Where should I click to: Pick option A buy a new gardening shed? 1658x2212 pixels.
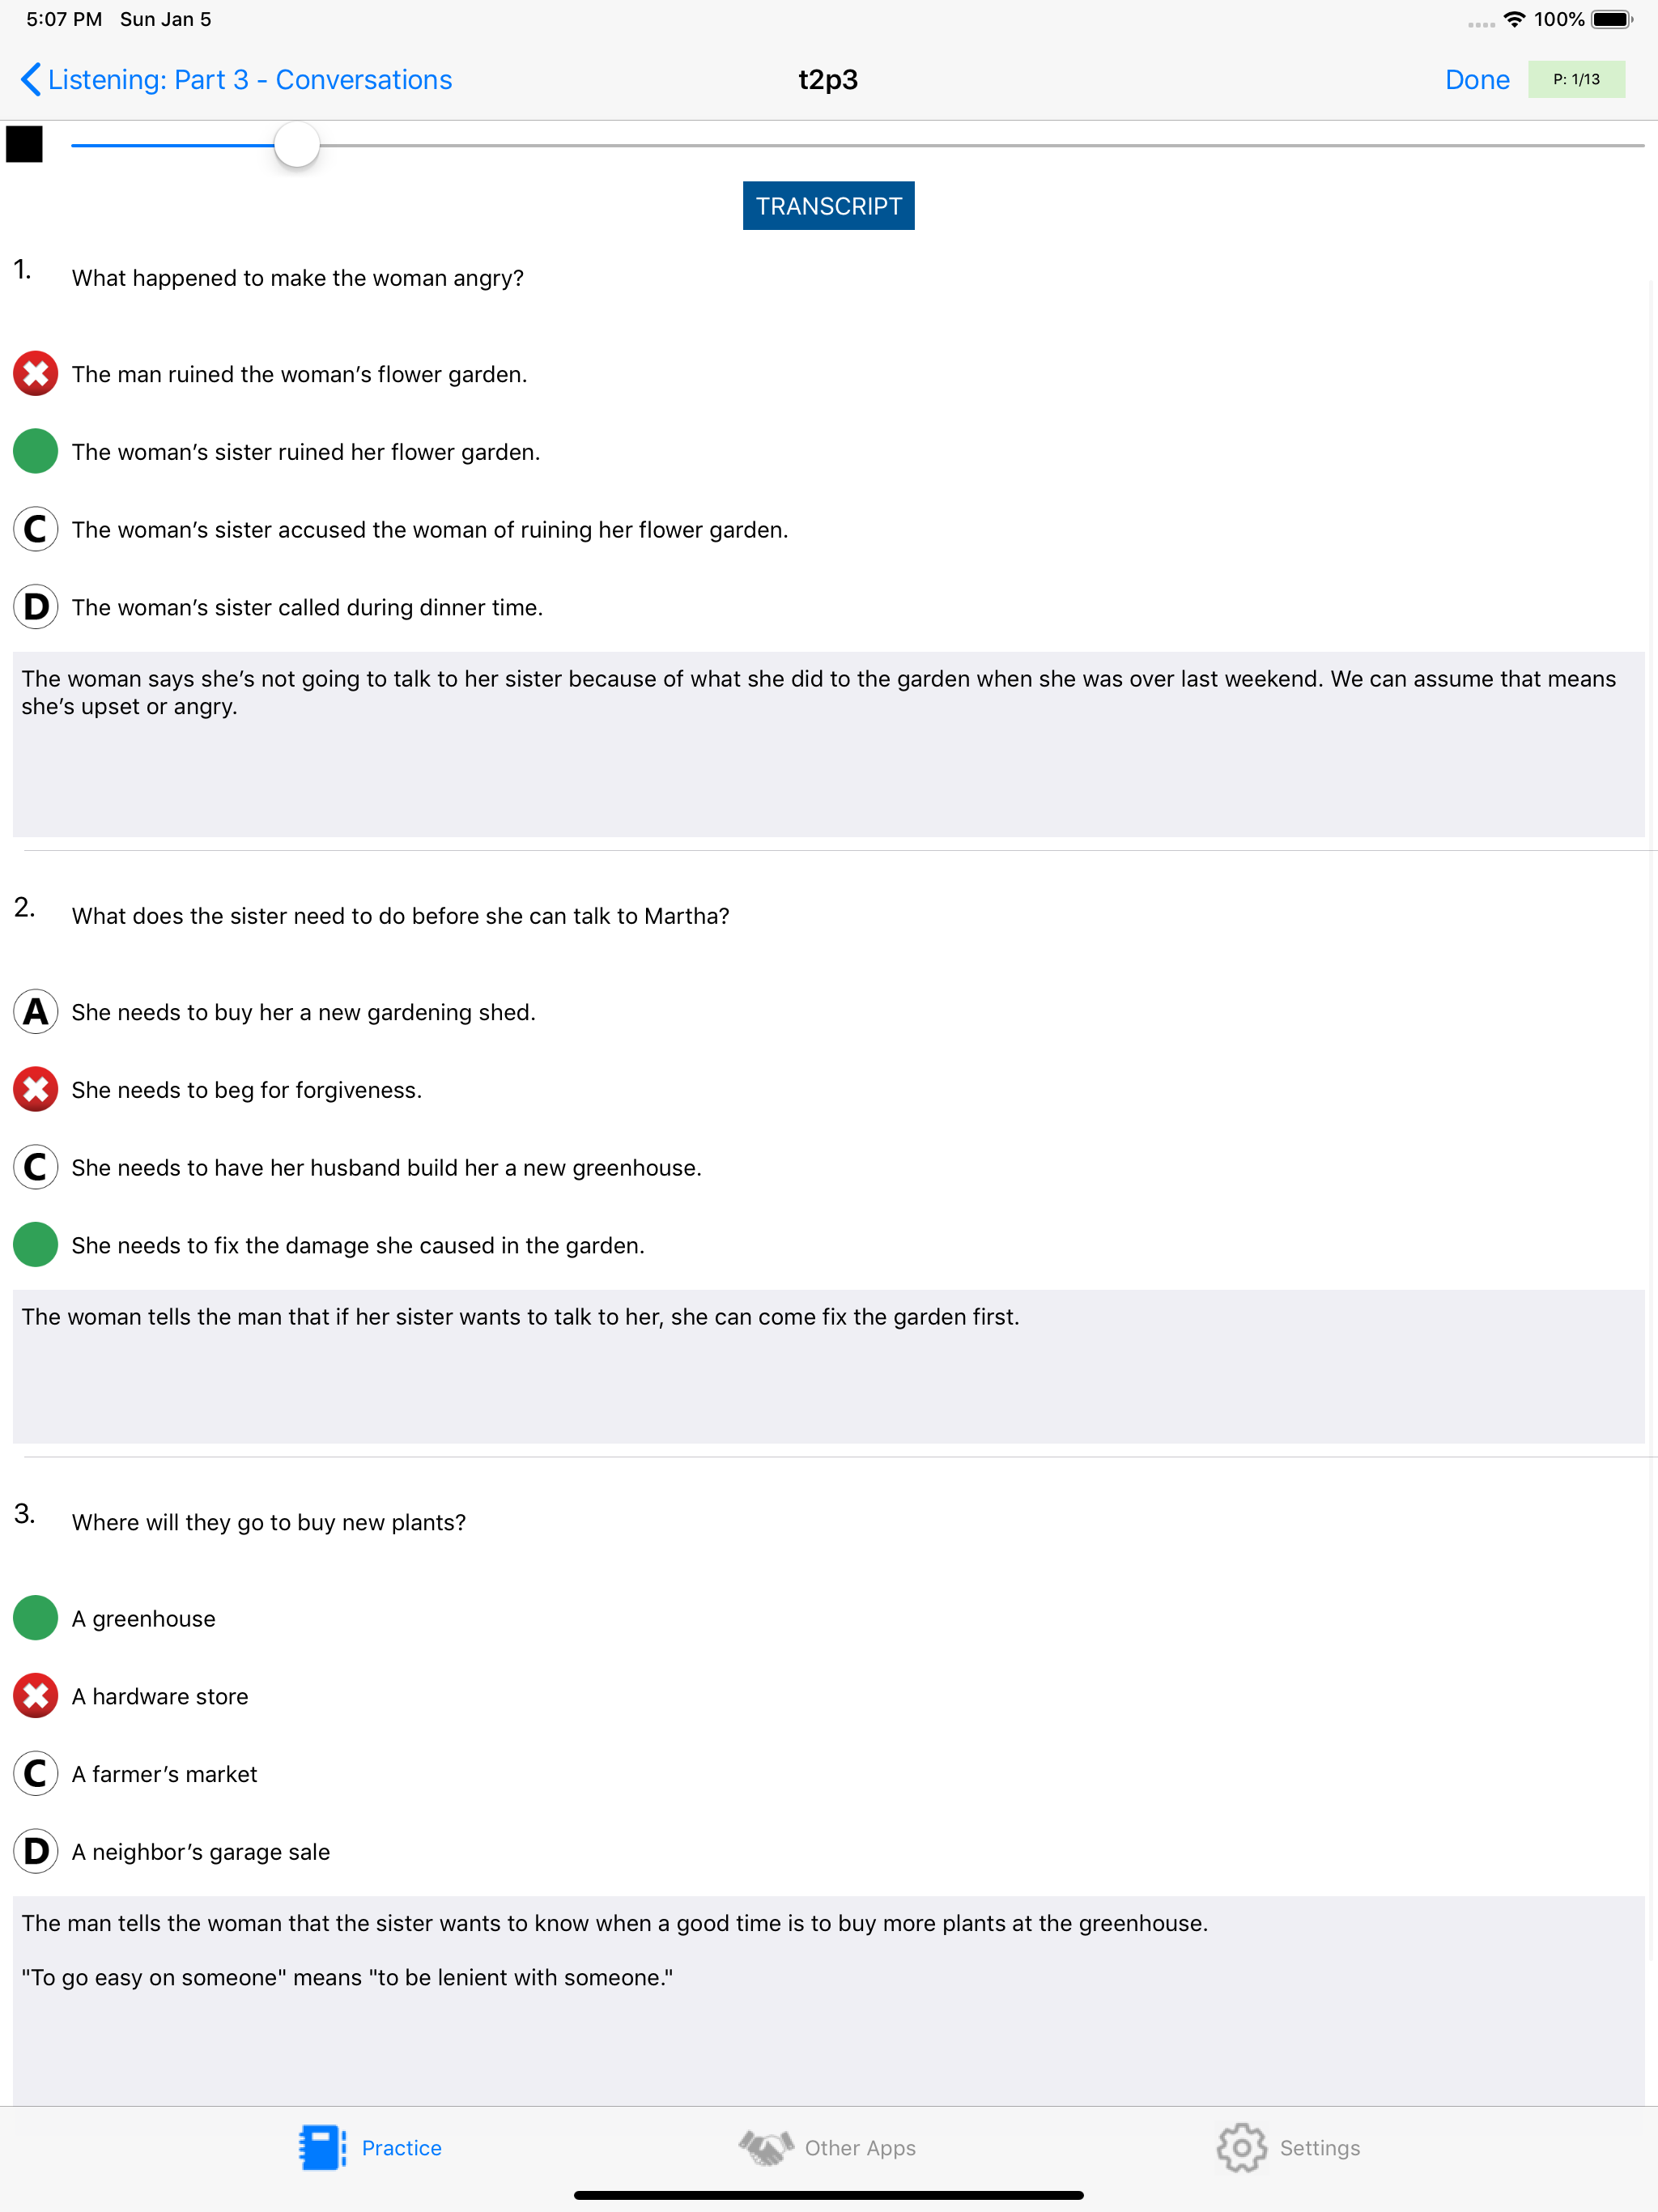point(35,1012)
